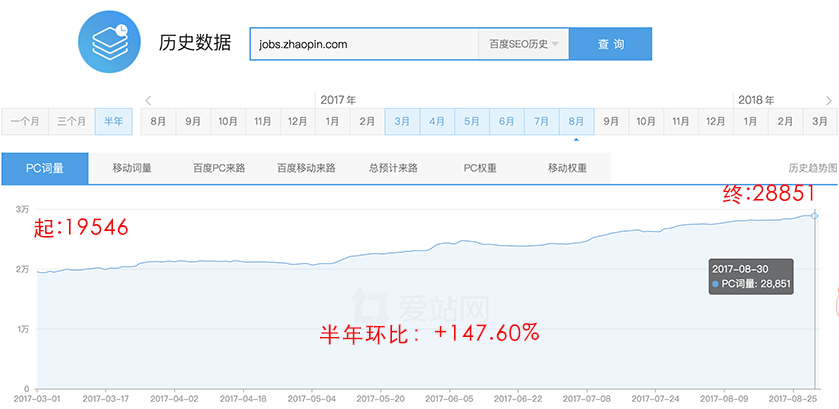This screenshot has height=409, width=839.
Task: Select the unhighlighted 10月 under 2017年
Action: 646,122
